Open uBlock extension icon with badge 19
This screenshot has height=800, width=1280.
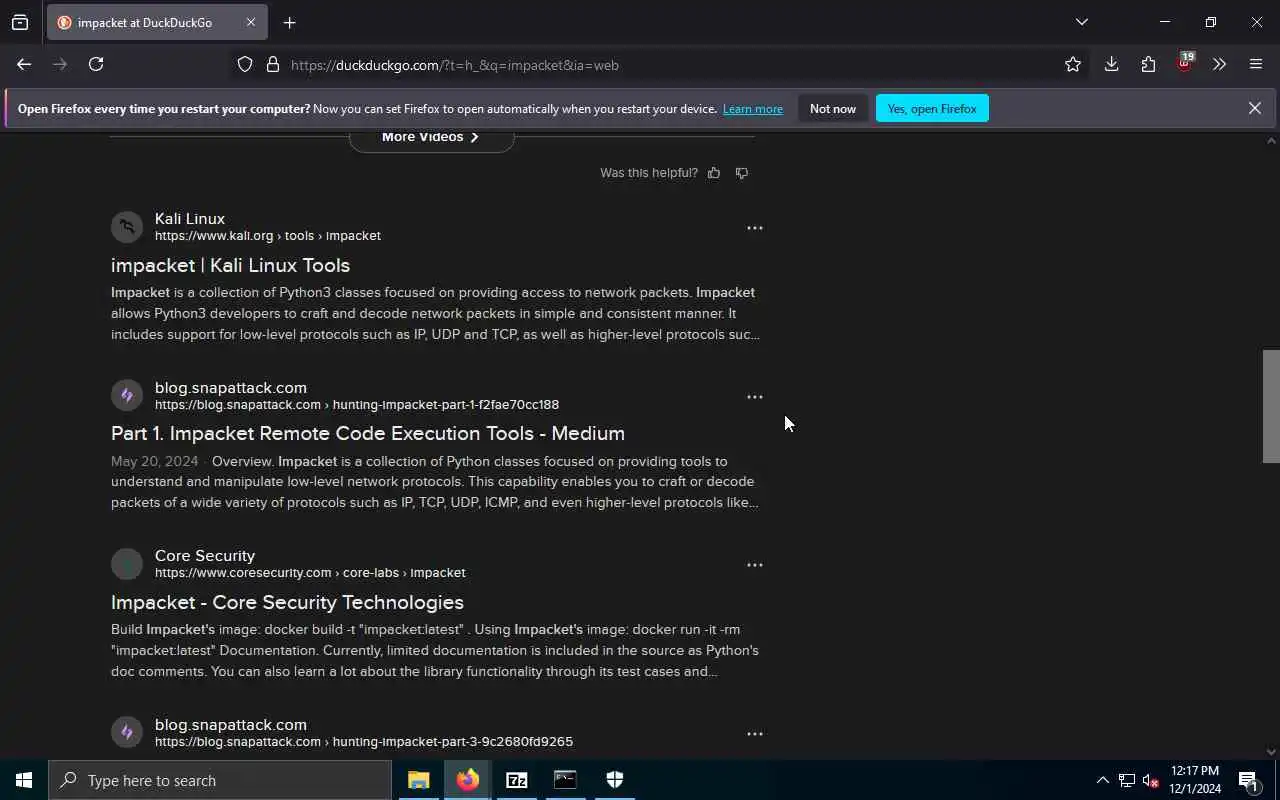coord(1185,63)
